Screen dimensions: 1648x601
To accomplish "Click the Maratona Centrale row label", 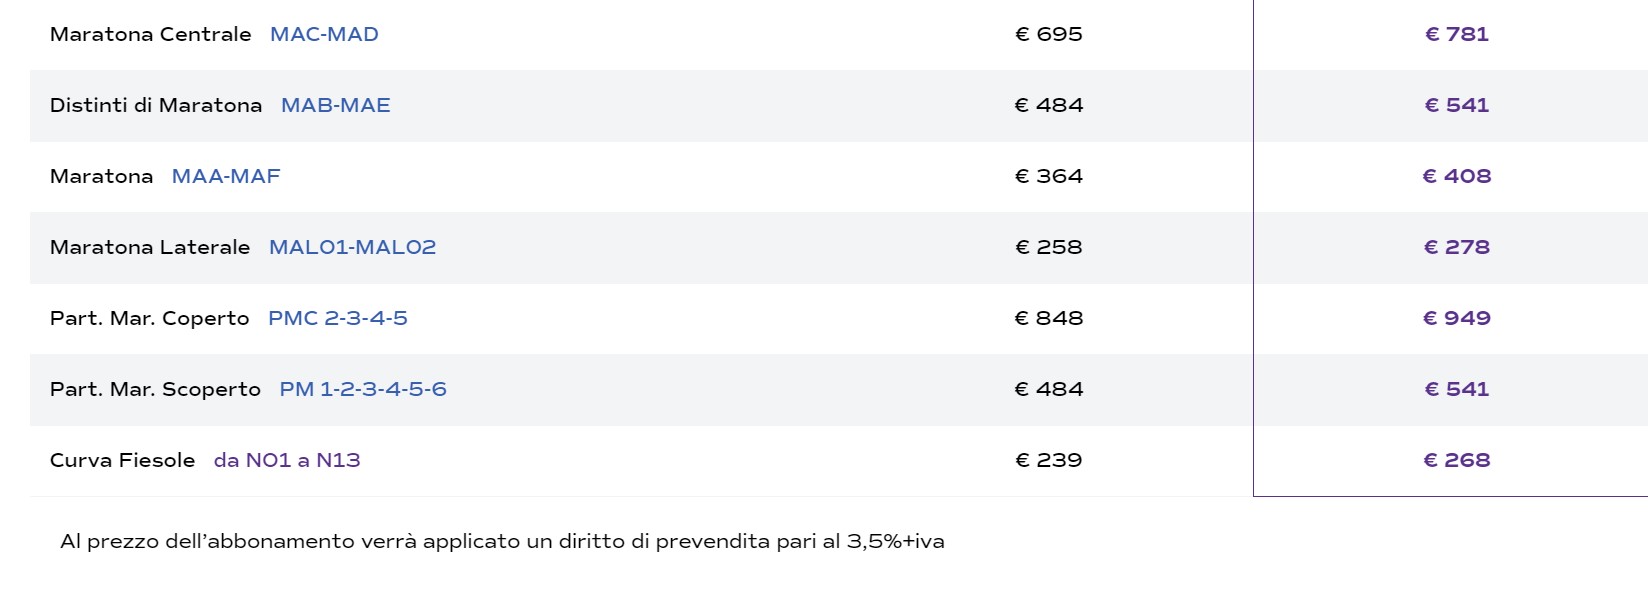I will click(150, 34).
